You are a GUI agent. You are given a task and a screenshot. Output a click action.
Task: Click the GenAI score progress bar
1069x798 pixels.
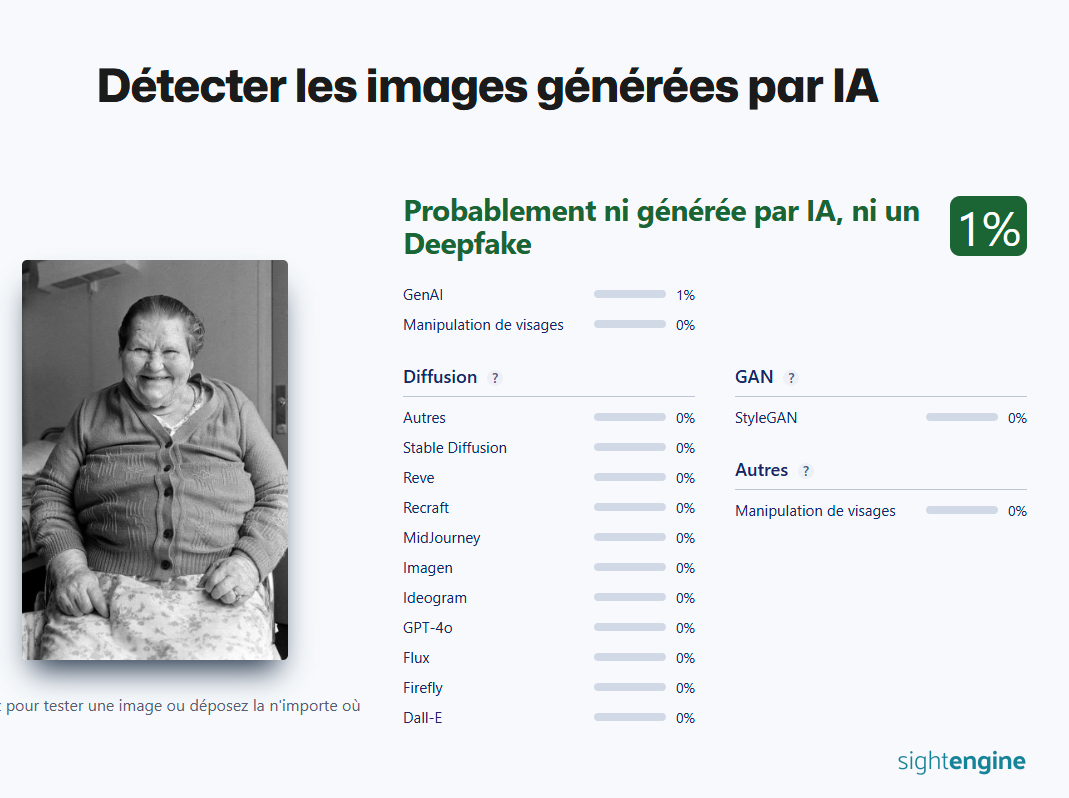[x=629, y=295]
